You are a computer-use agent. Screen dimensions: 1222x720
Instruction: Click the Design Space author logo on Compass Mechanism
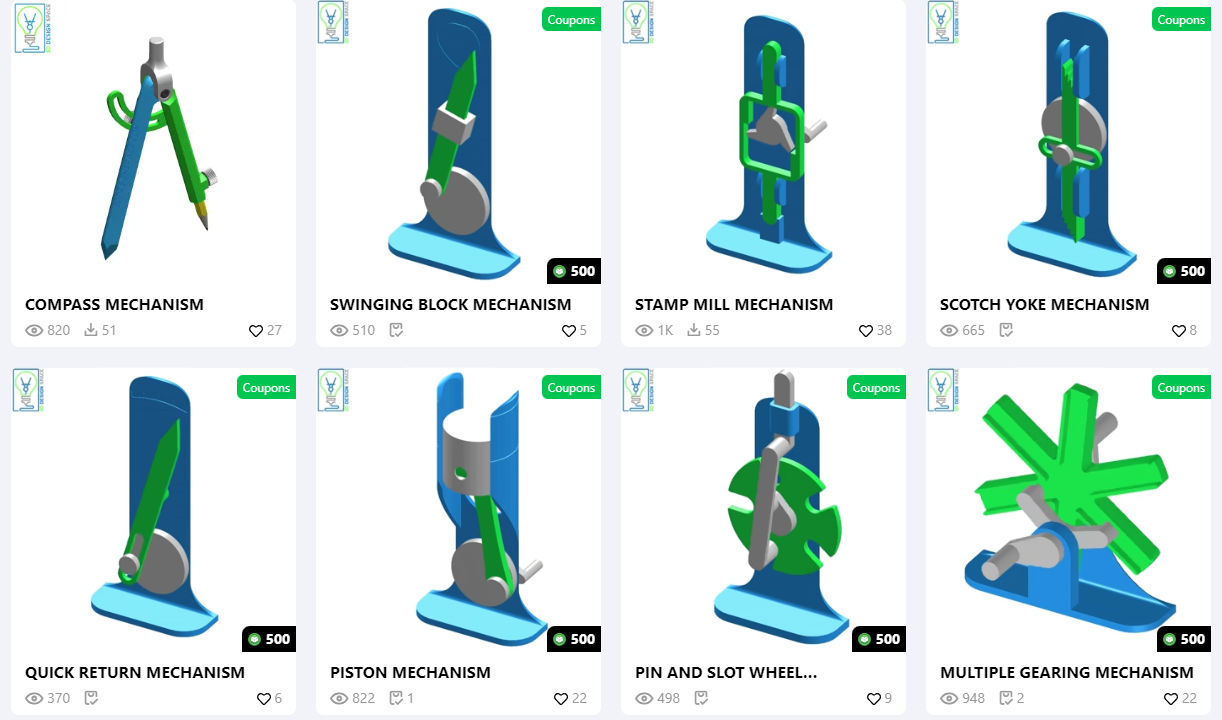pyautogui.click(x=33, y=28)
